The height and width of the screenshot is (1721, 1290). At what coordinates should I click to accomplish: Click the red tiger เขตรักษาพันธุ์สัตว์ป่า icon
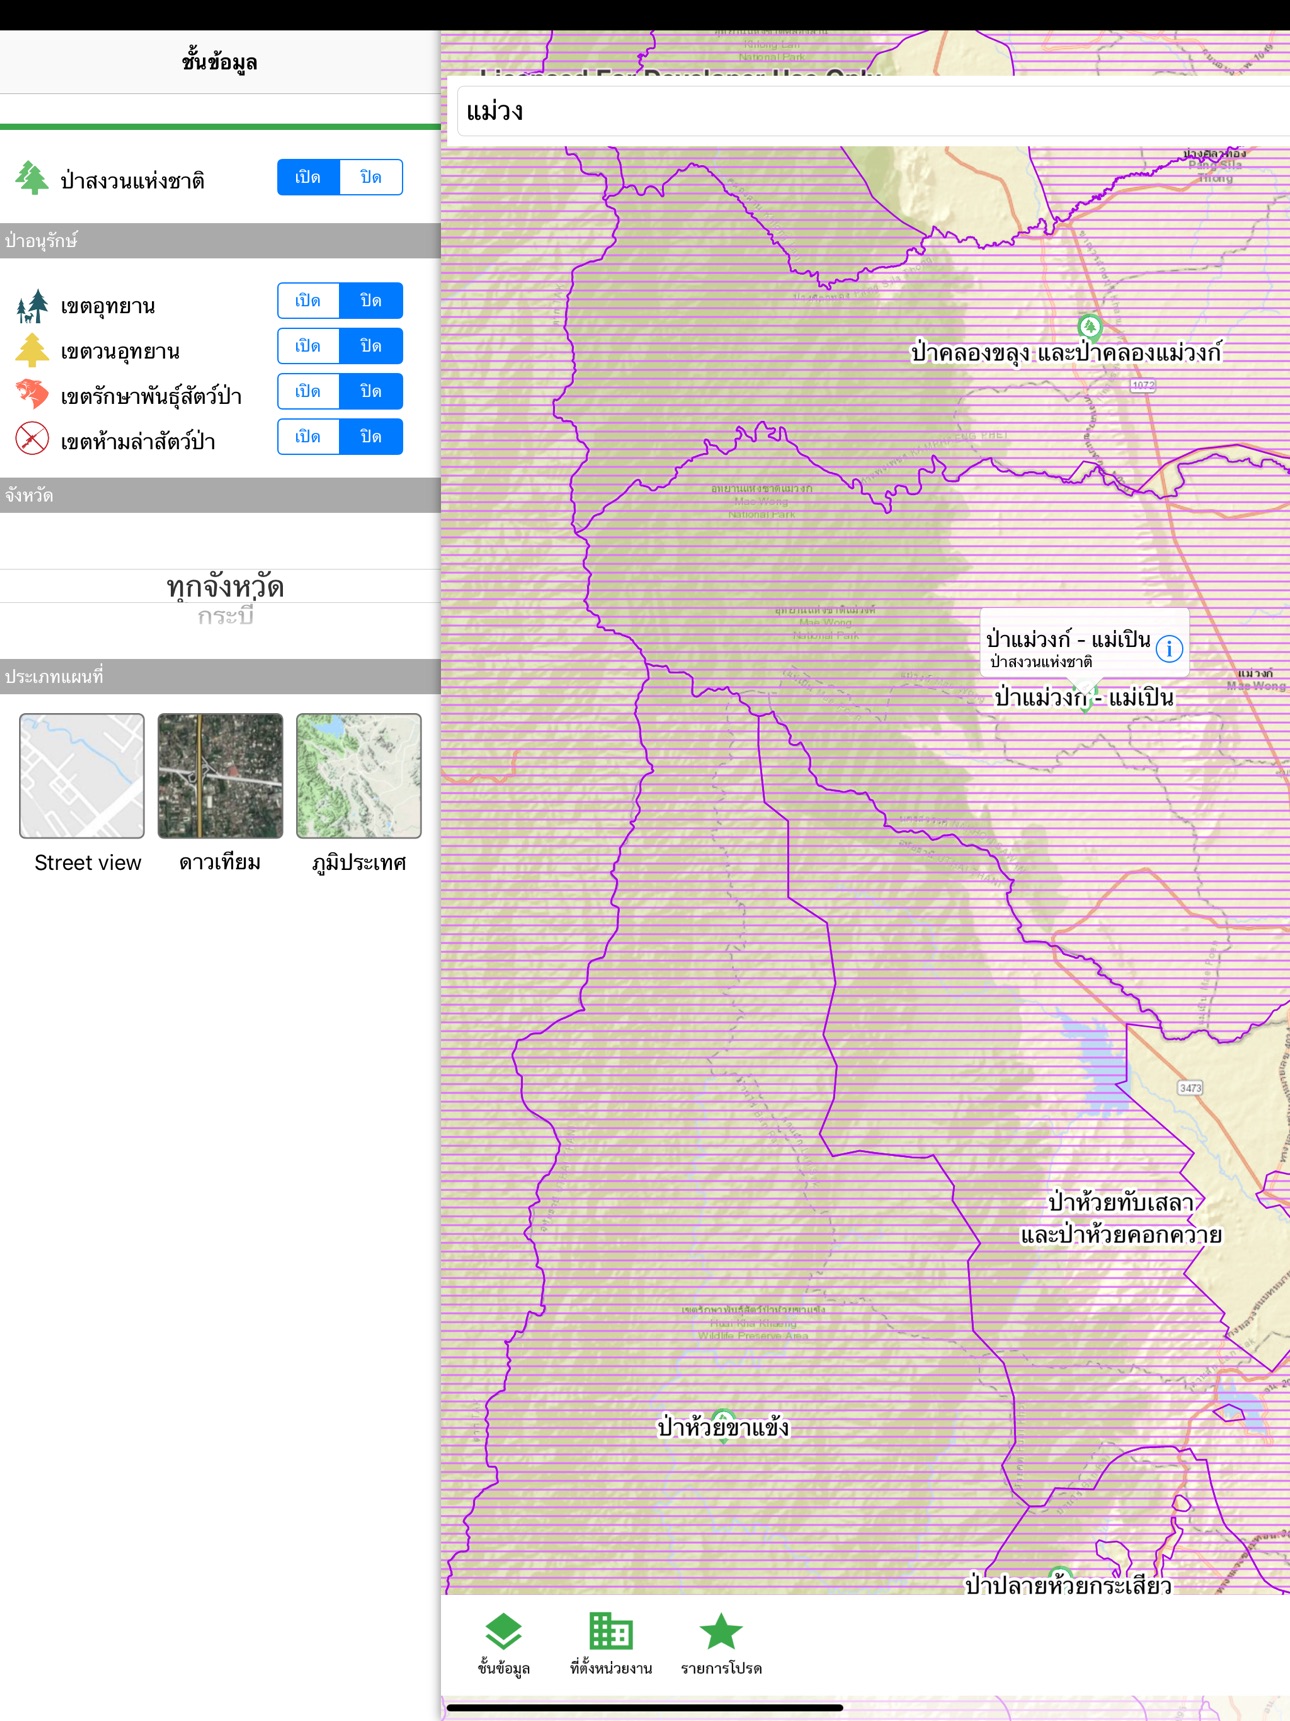coord(32,394)
